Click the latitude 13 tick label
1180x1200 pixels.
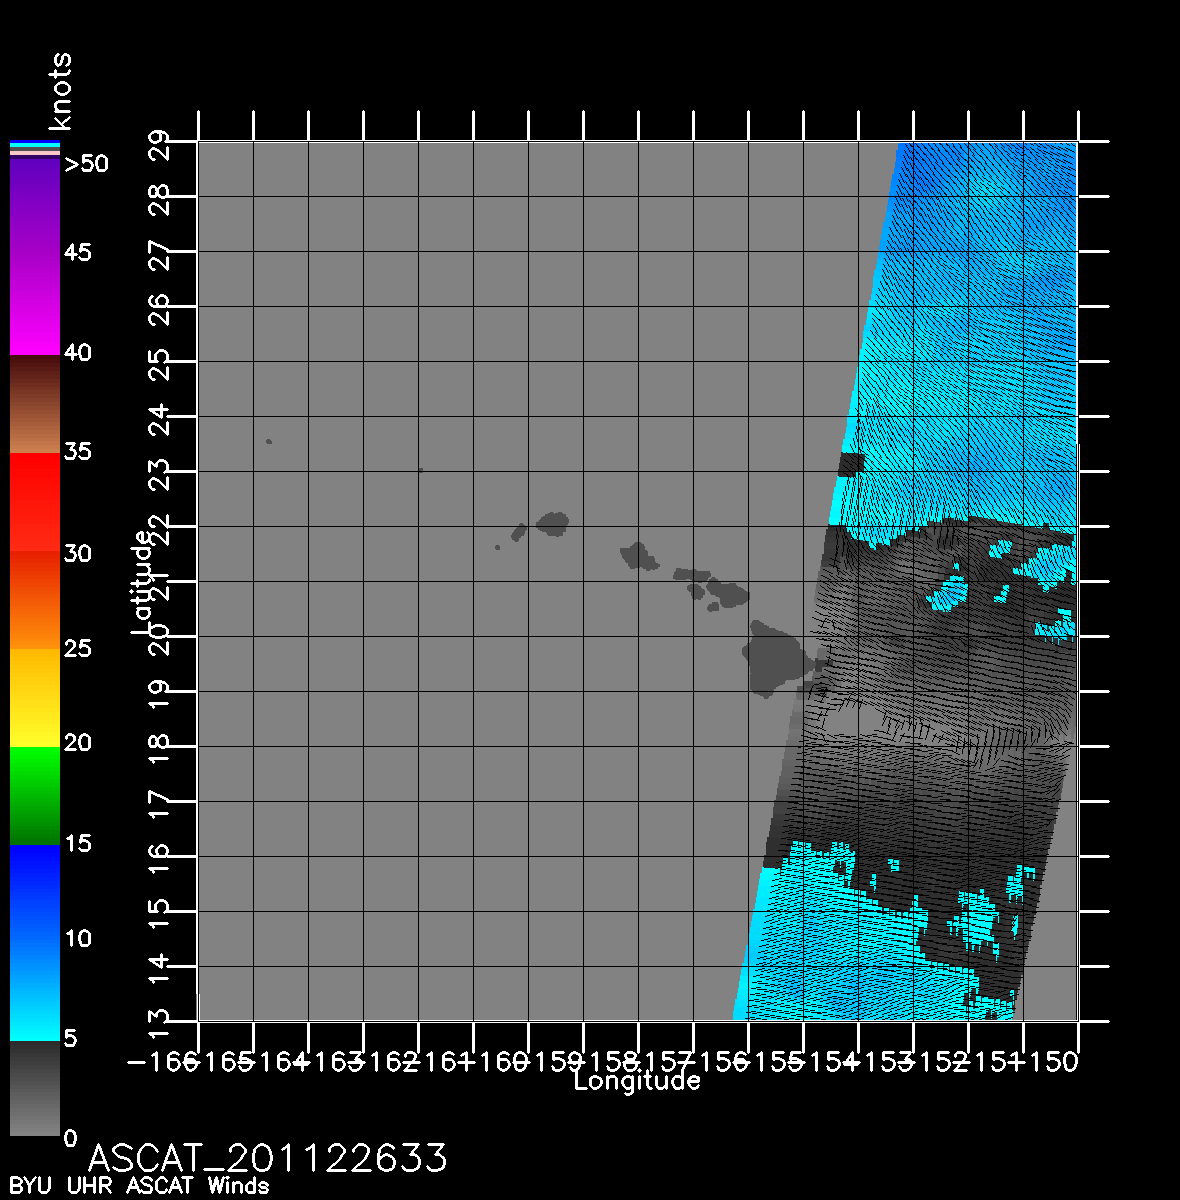[160, 1021]
